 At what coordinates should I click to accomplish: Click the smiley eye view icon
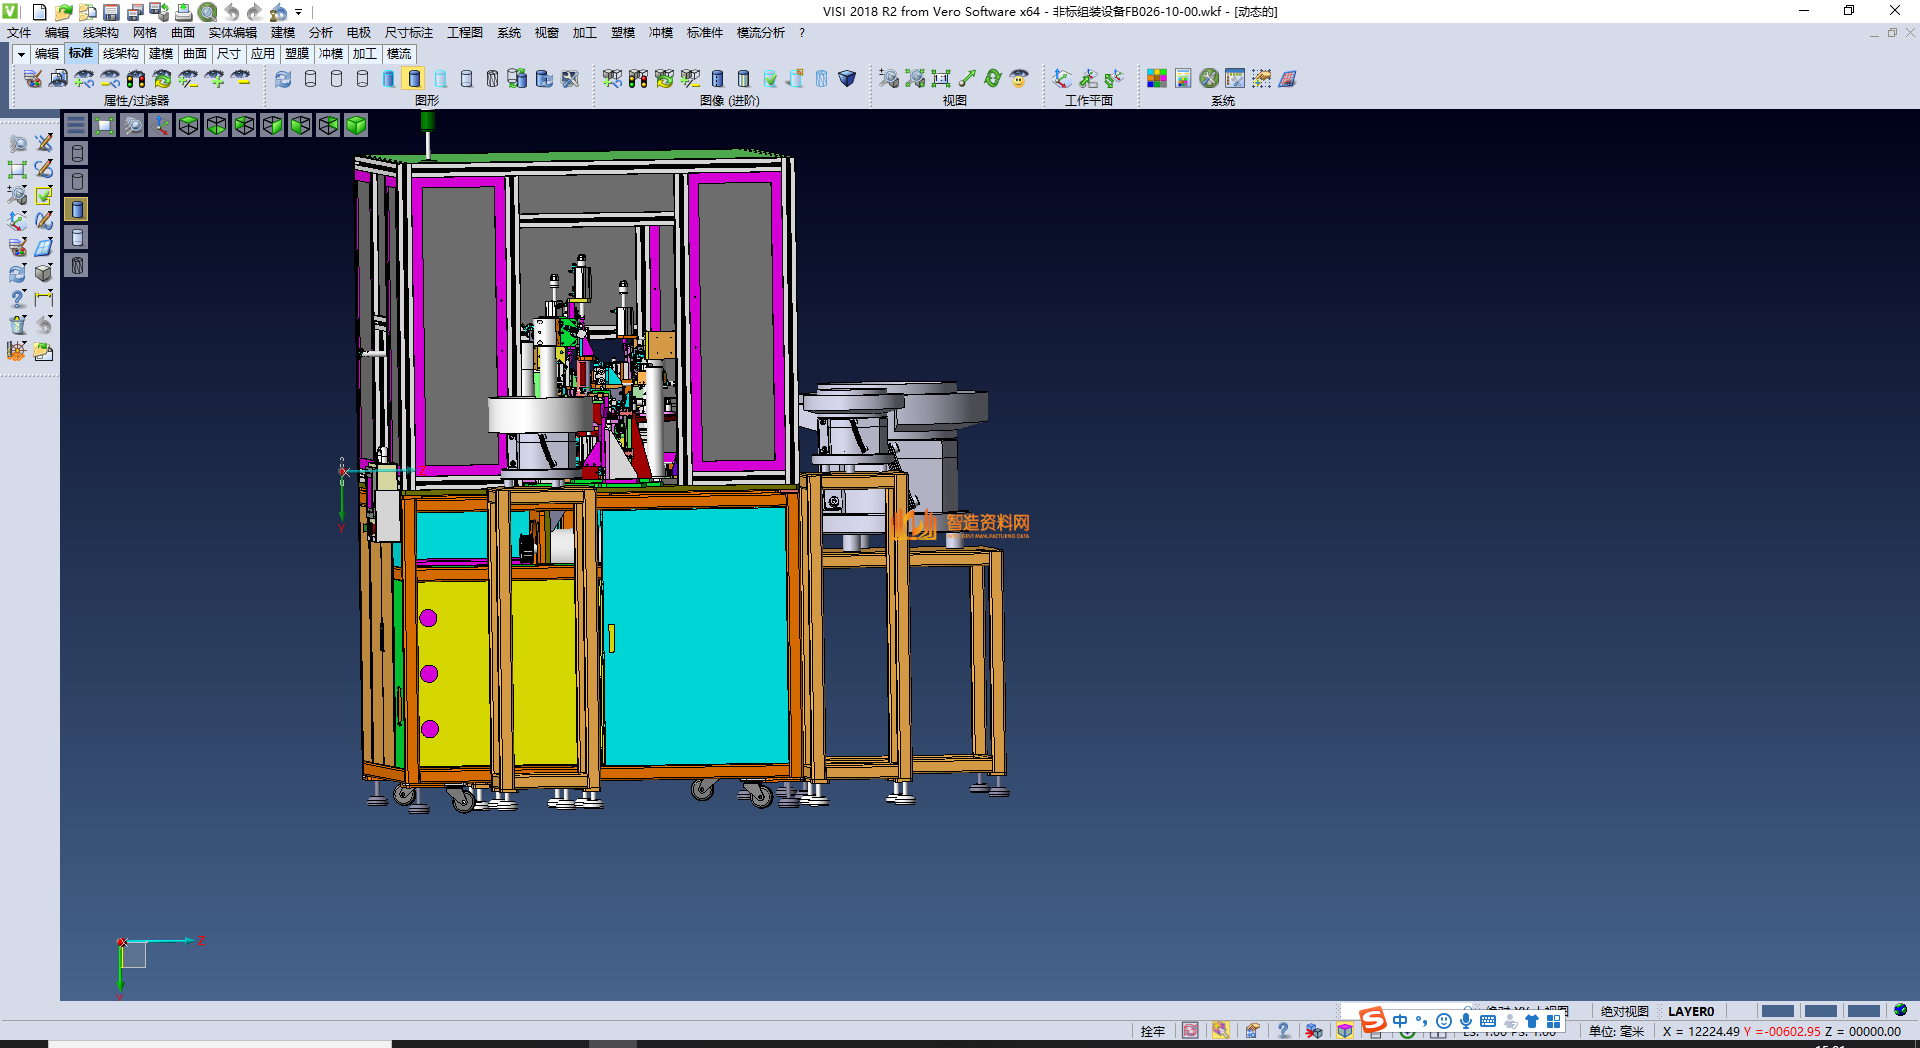point(1019,79)
